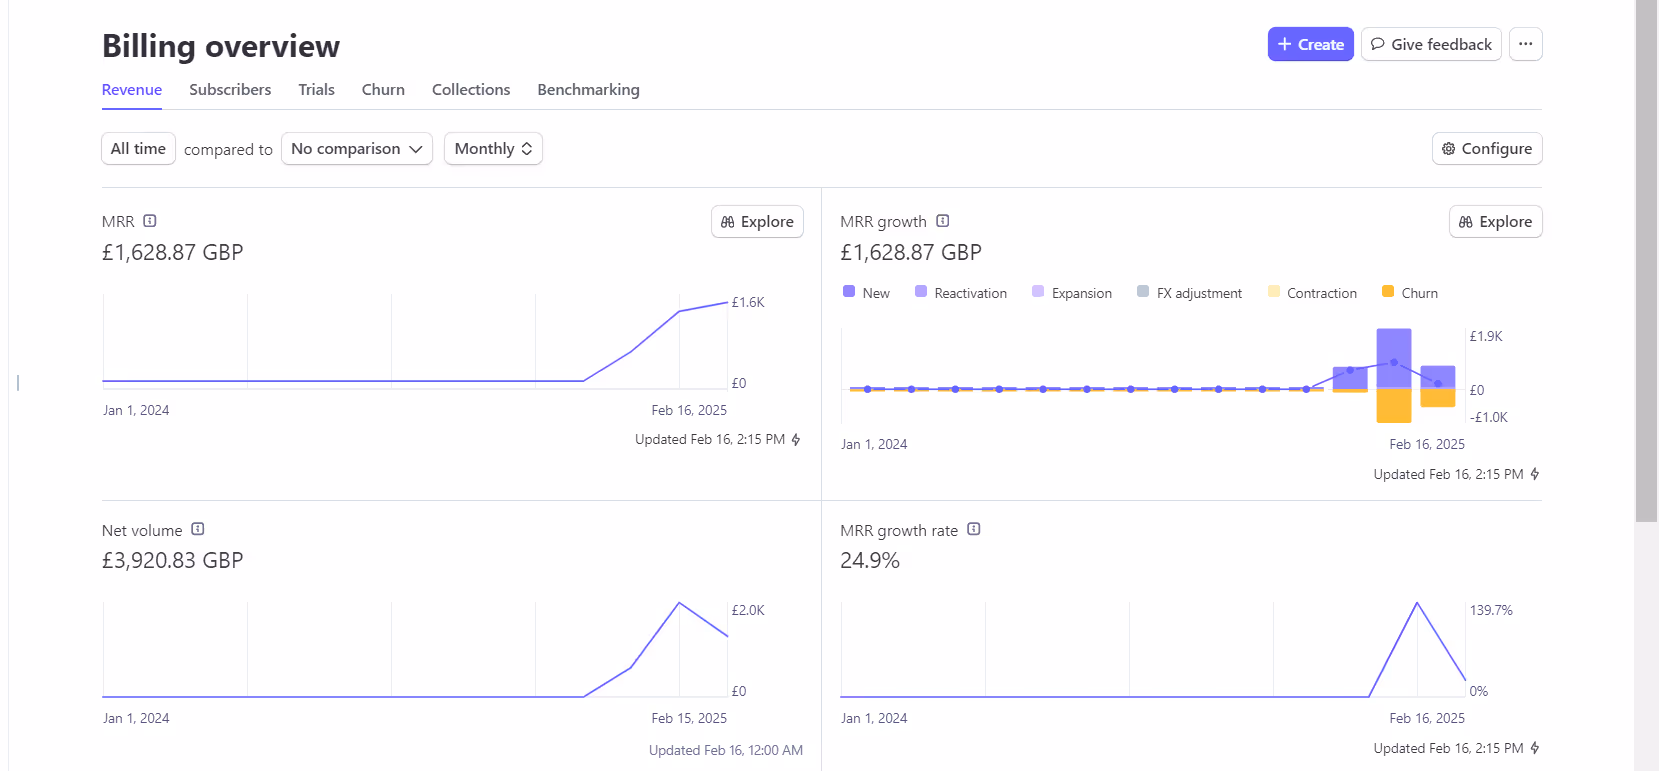Click the lightning icon under MRR growth rate chart
The image size is (1659, 771).
point(1535,748)
